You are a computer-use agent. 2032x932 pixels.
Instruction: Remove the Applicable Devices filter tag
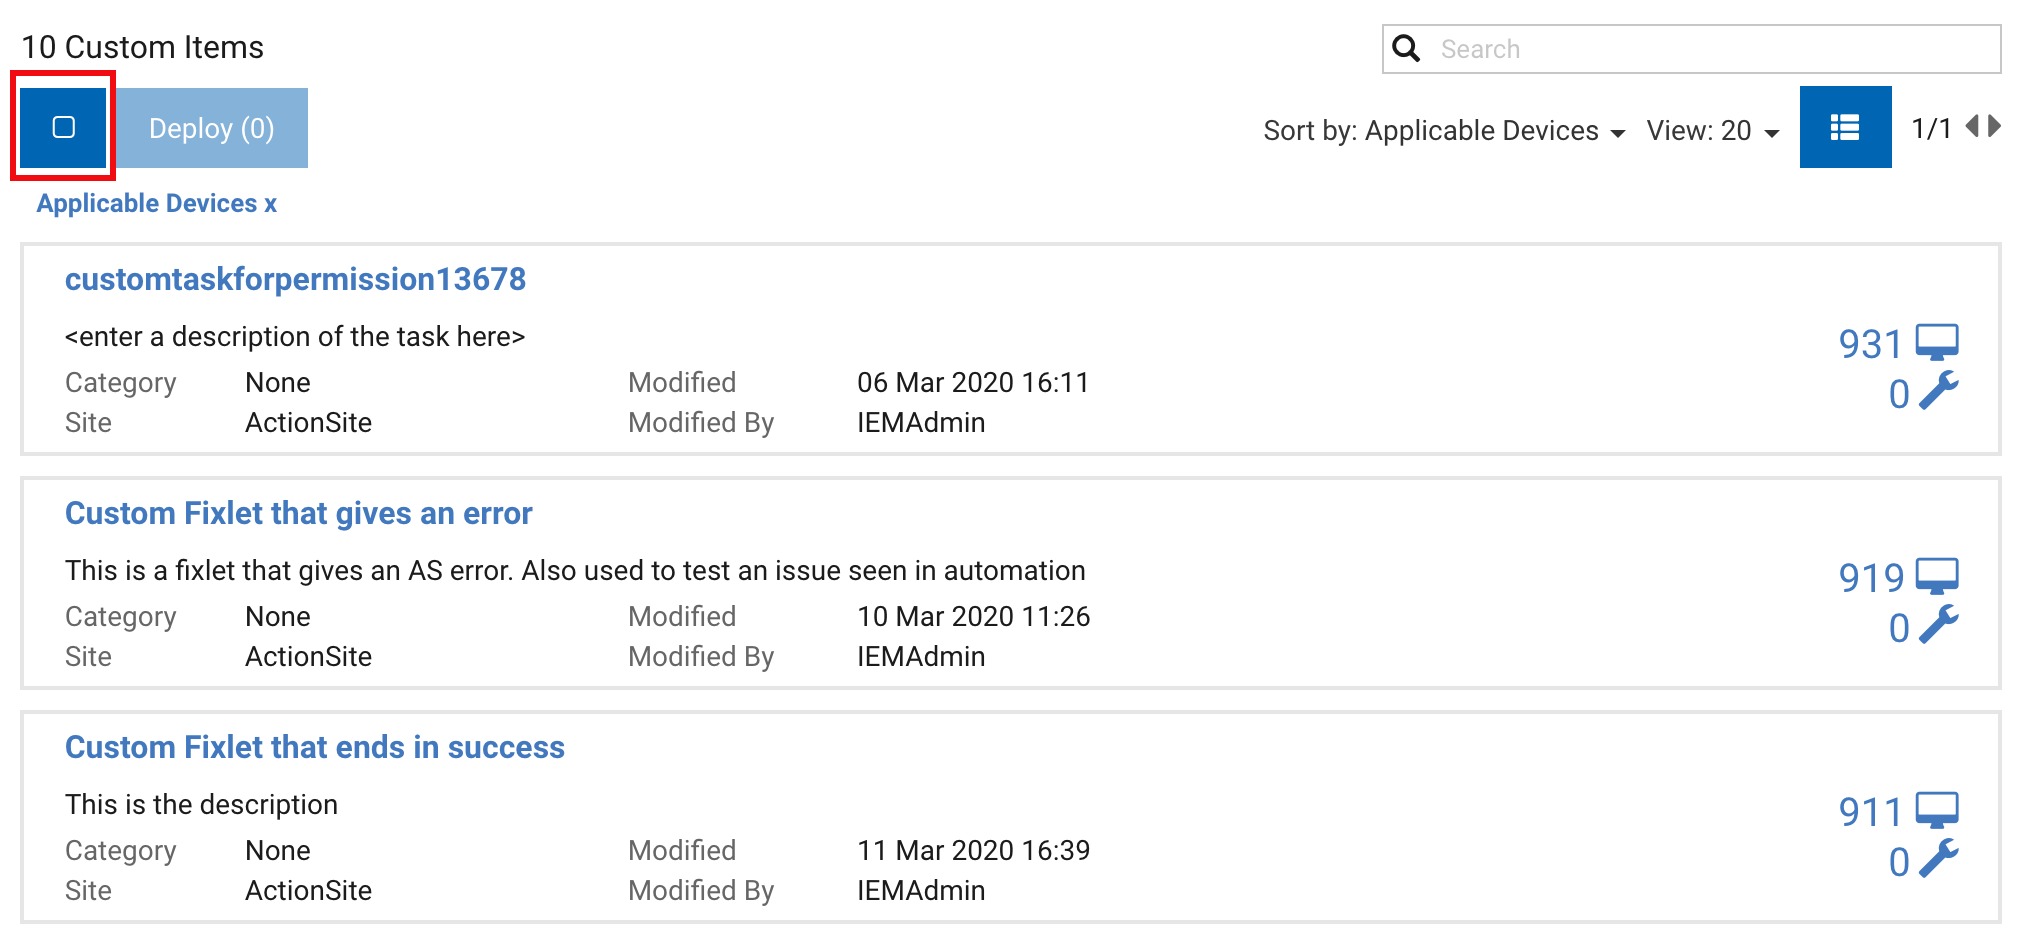click(x=270, y=204)
